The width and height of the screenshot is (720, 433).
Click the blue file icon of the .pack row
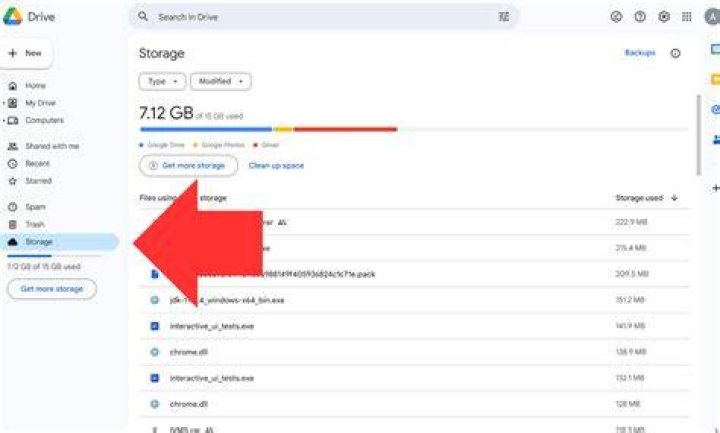coord(155,274)
